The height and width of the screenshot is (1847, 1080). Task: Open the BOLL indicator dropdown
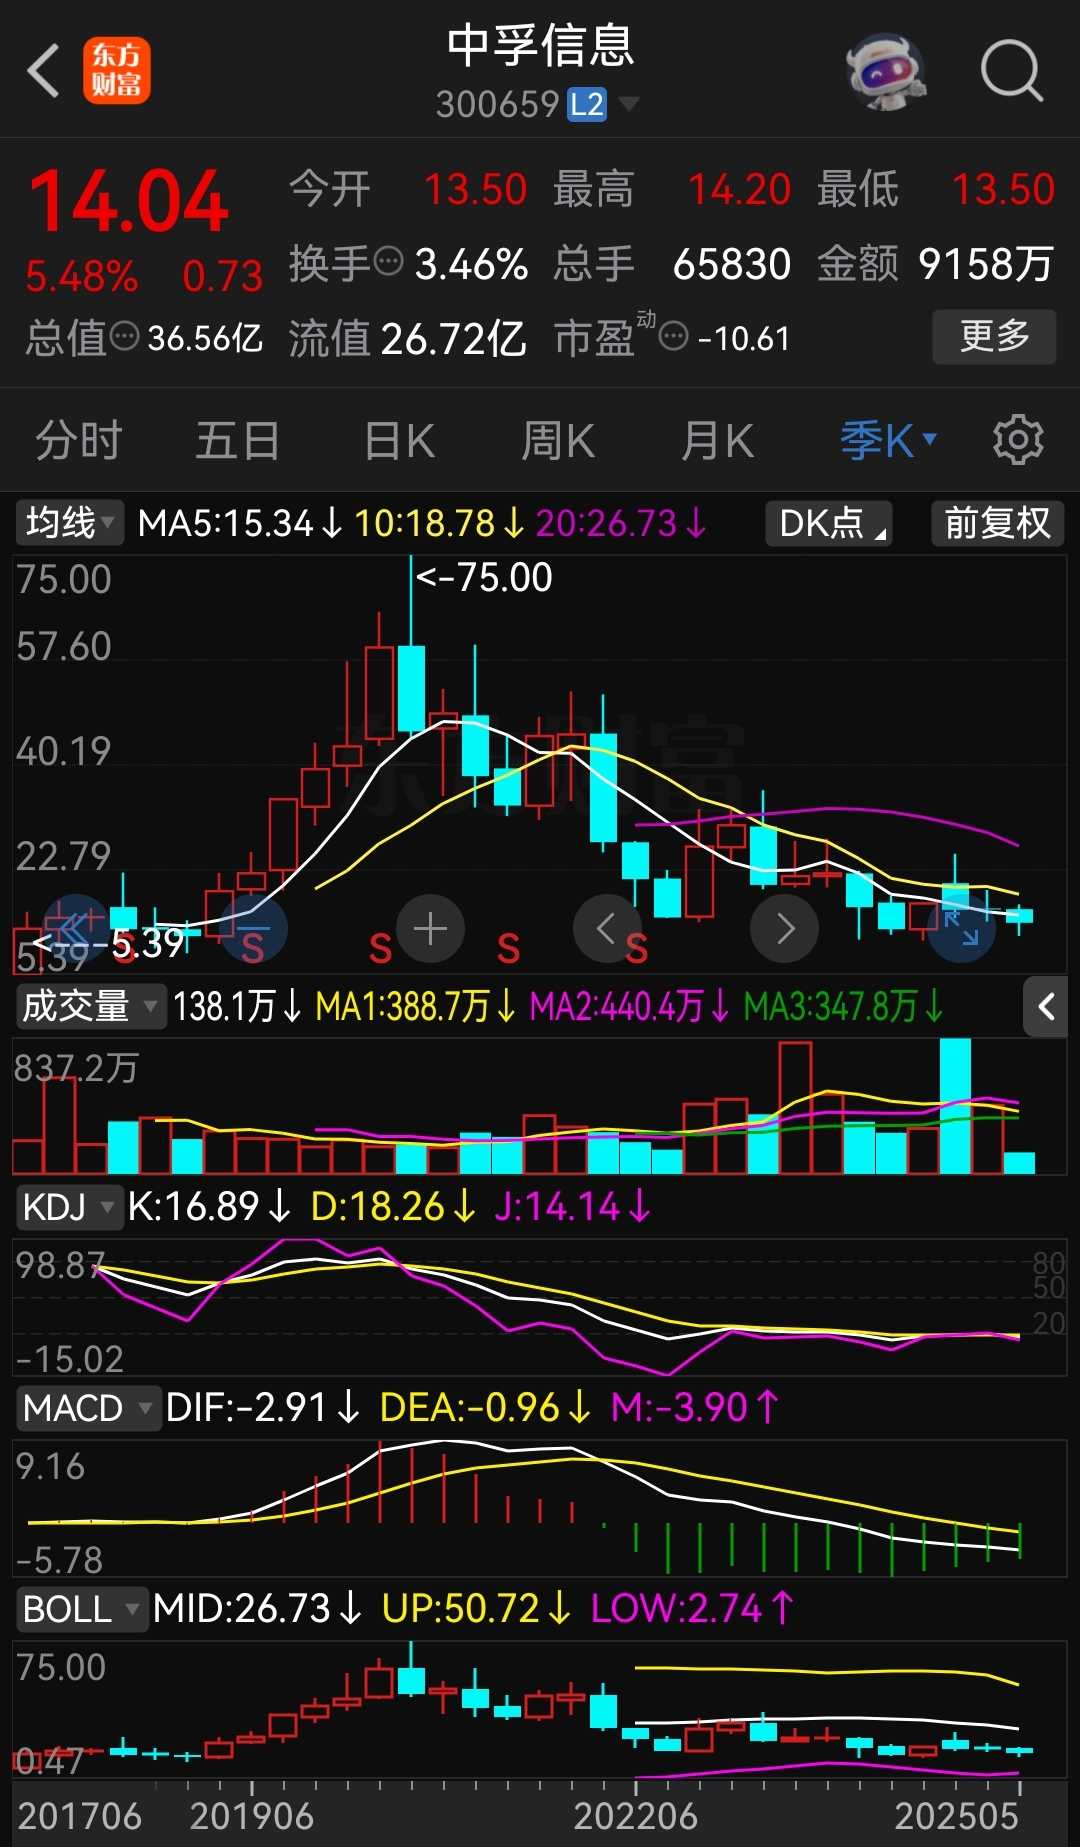[82, 1609]
